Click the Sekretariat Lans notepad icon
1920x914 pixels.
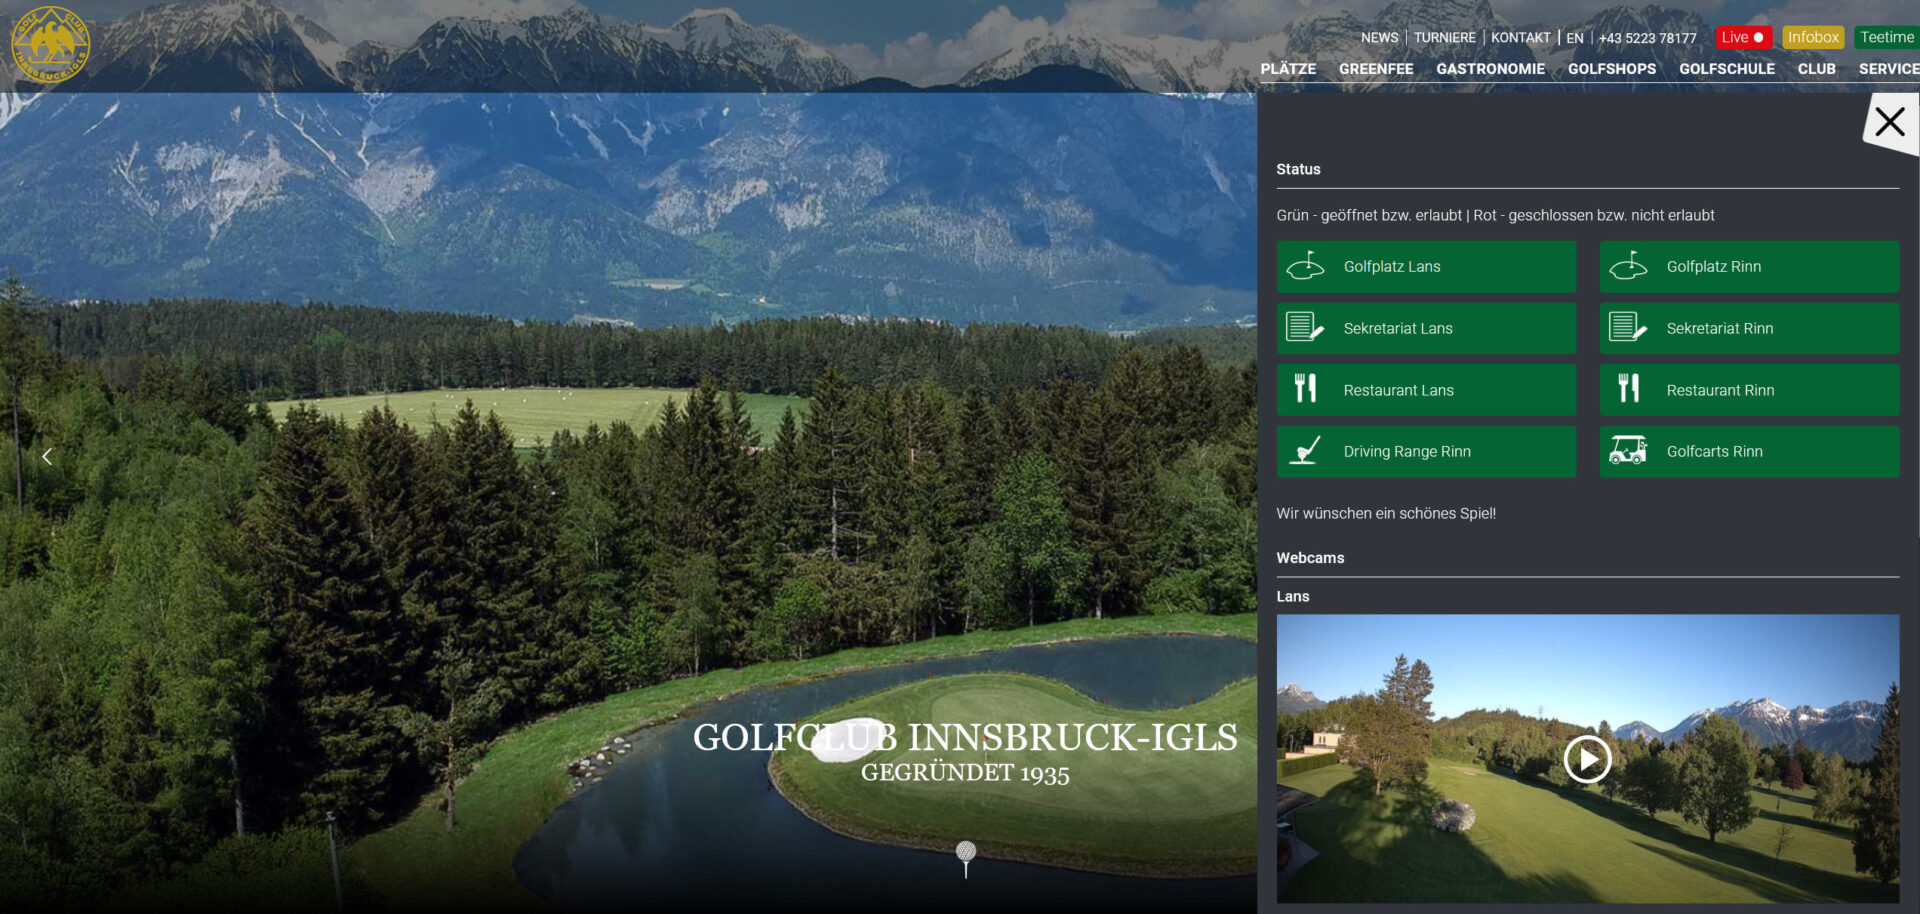[x=1305, y=327]
